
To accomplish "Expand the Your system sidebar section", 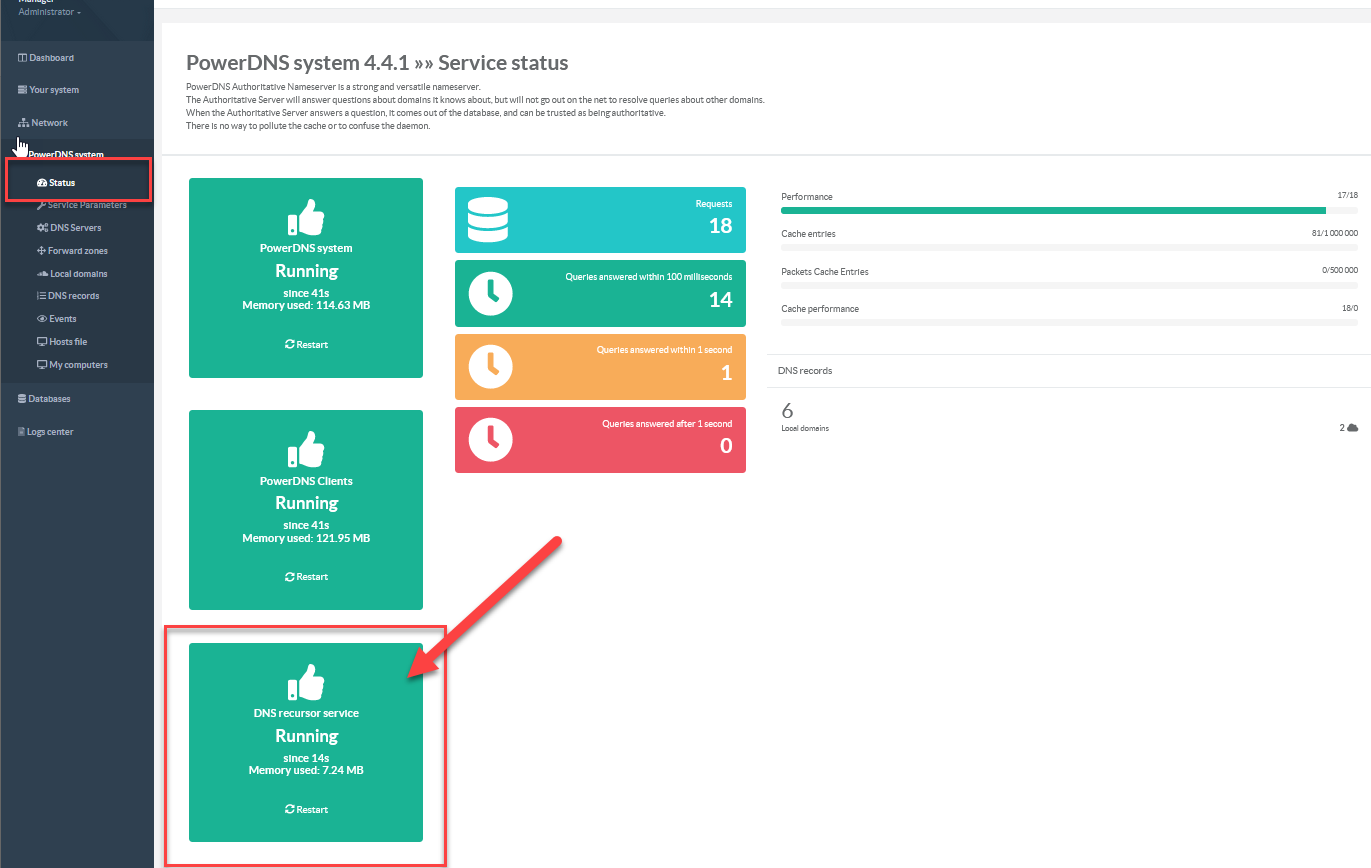I will (x=53, y=90).
